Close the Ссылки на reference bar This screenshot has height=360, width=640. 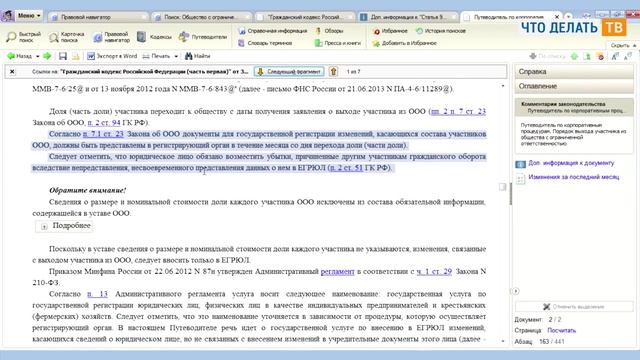click(x=12, y=71)
